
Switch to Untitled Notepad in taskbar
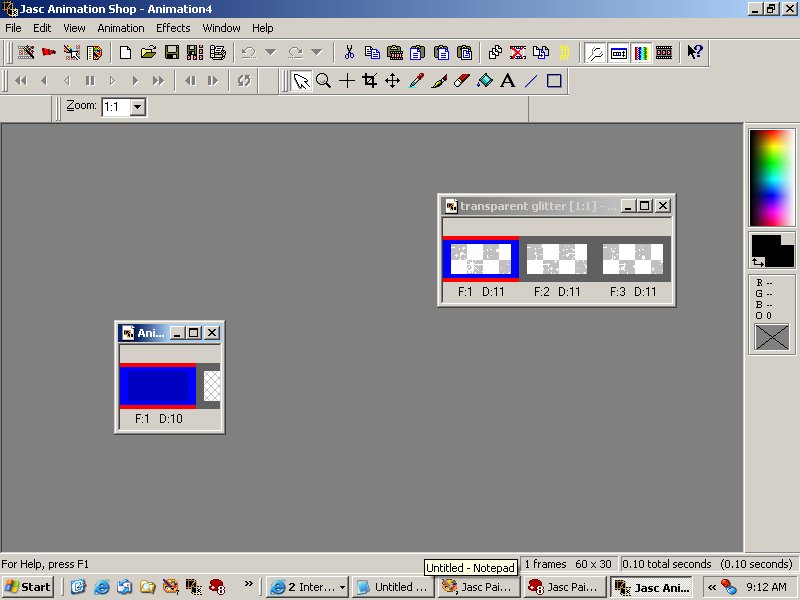point(392,587)
